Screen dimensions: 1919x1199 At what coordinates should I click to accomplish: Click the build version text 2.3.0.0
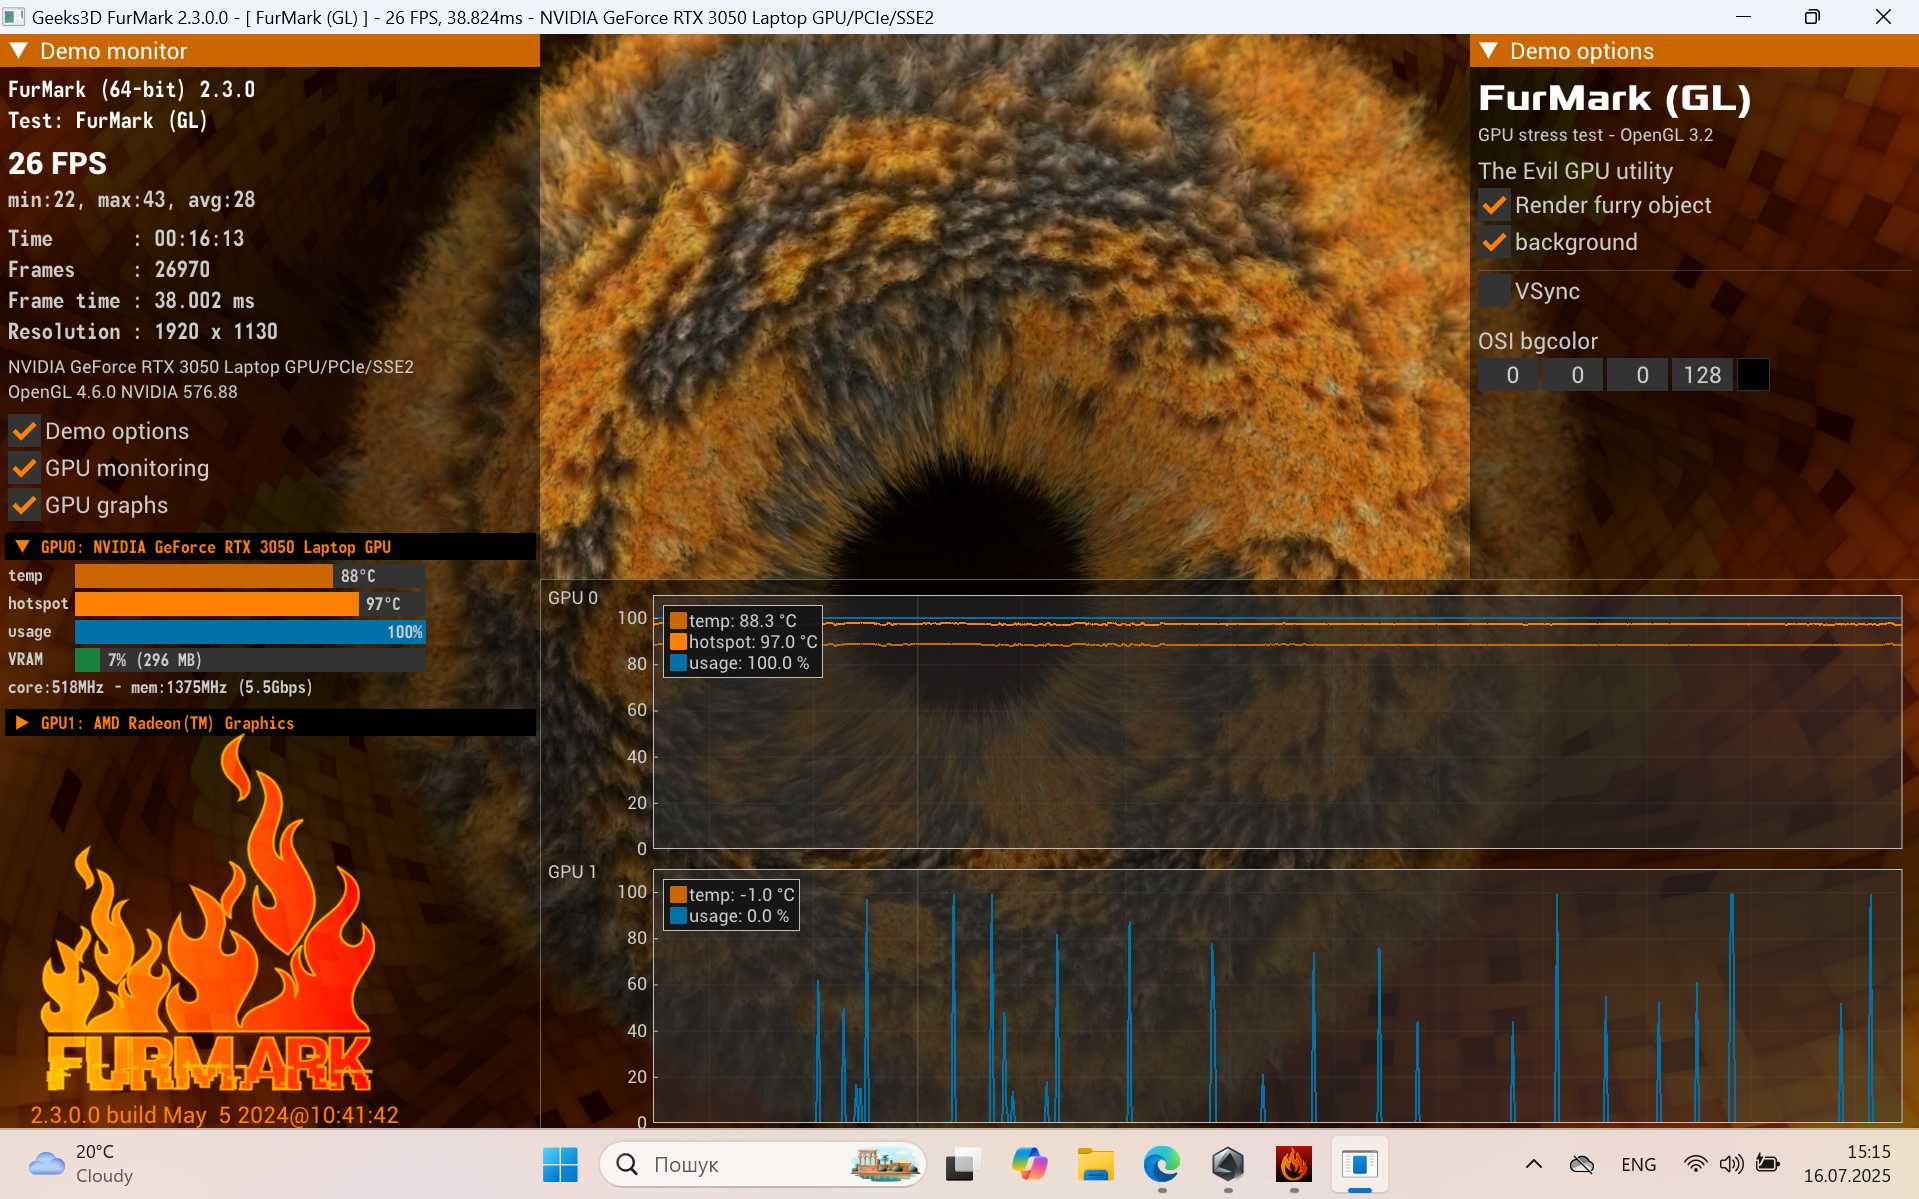coord(214,1114)
